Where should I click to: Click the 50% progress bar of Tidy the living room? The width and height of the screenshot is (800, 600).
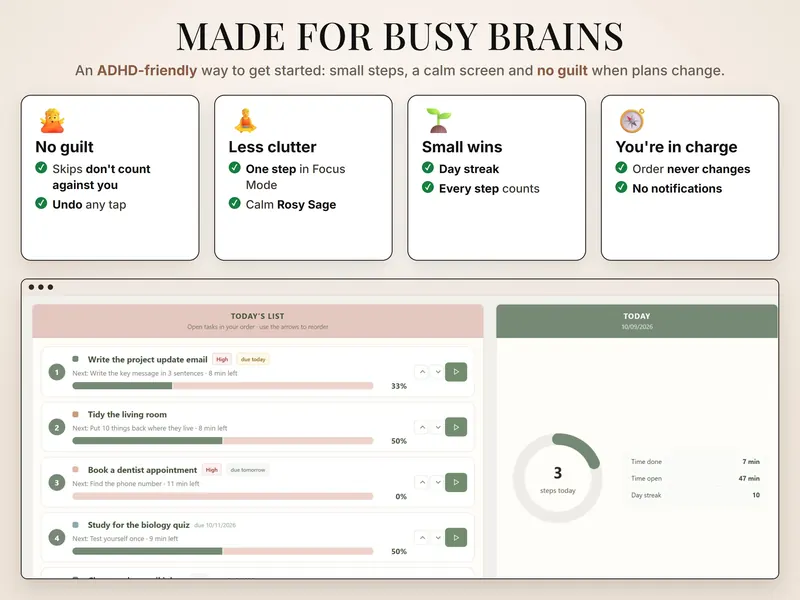coord(223,441)
